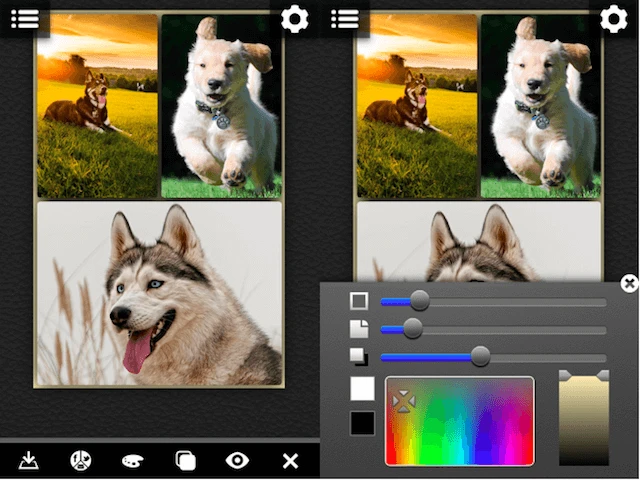Open the collage layout picker icon

tap(81, 460)
